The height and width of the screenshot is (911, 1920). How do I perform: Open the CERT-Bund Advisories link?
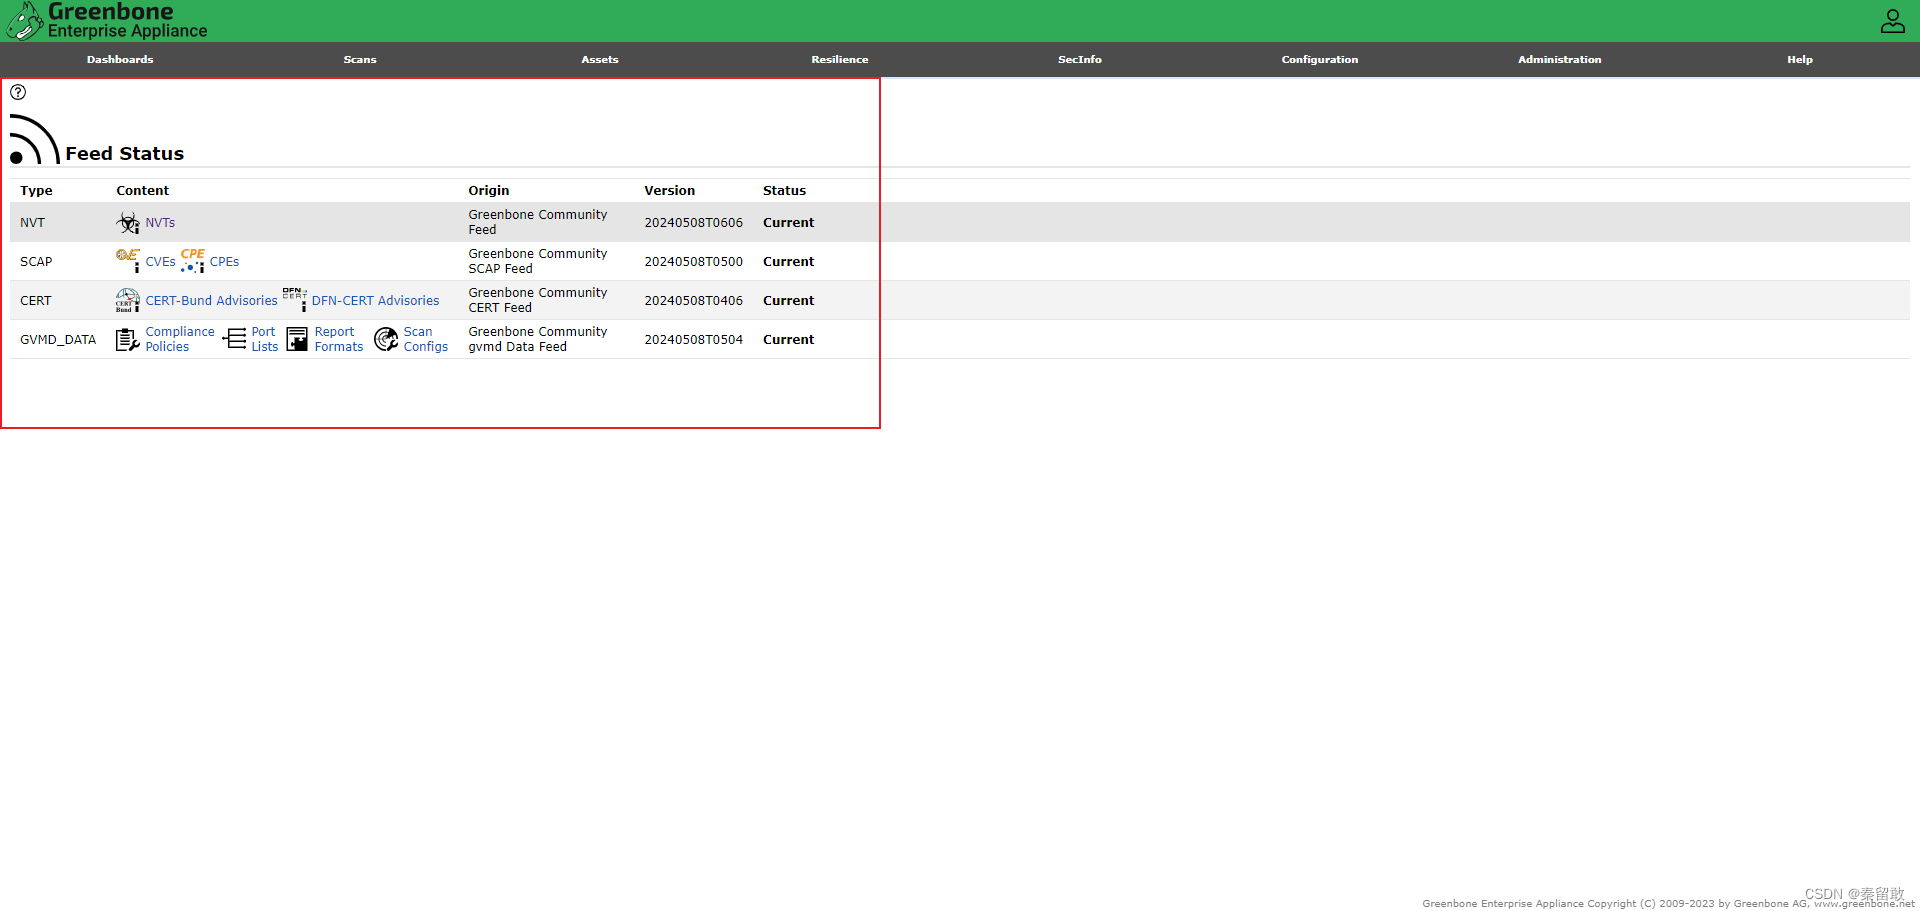pos(211,301)
